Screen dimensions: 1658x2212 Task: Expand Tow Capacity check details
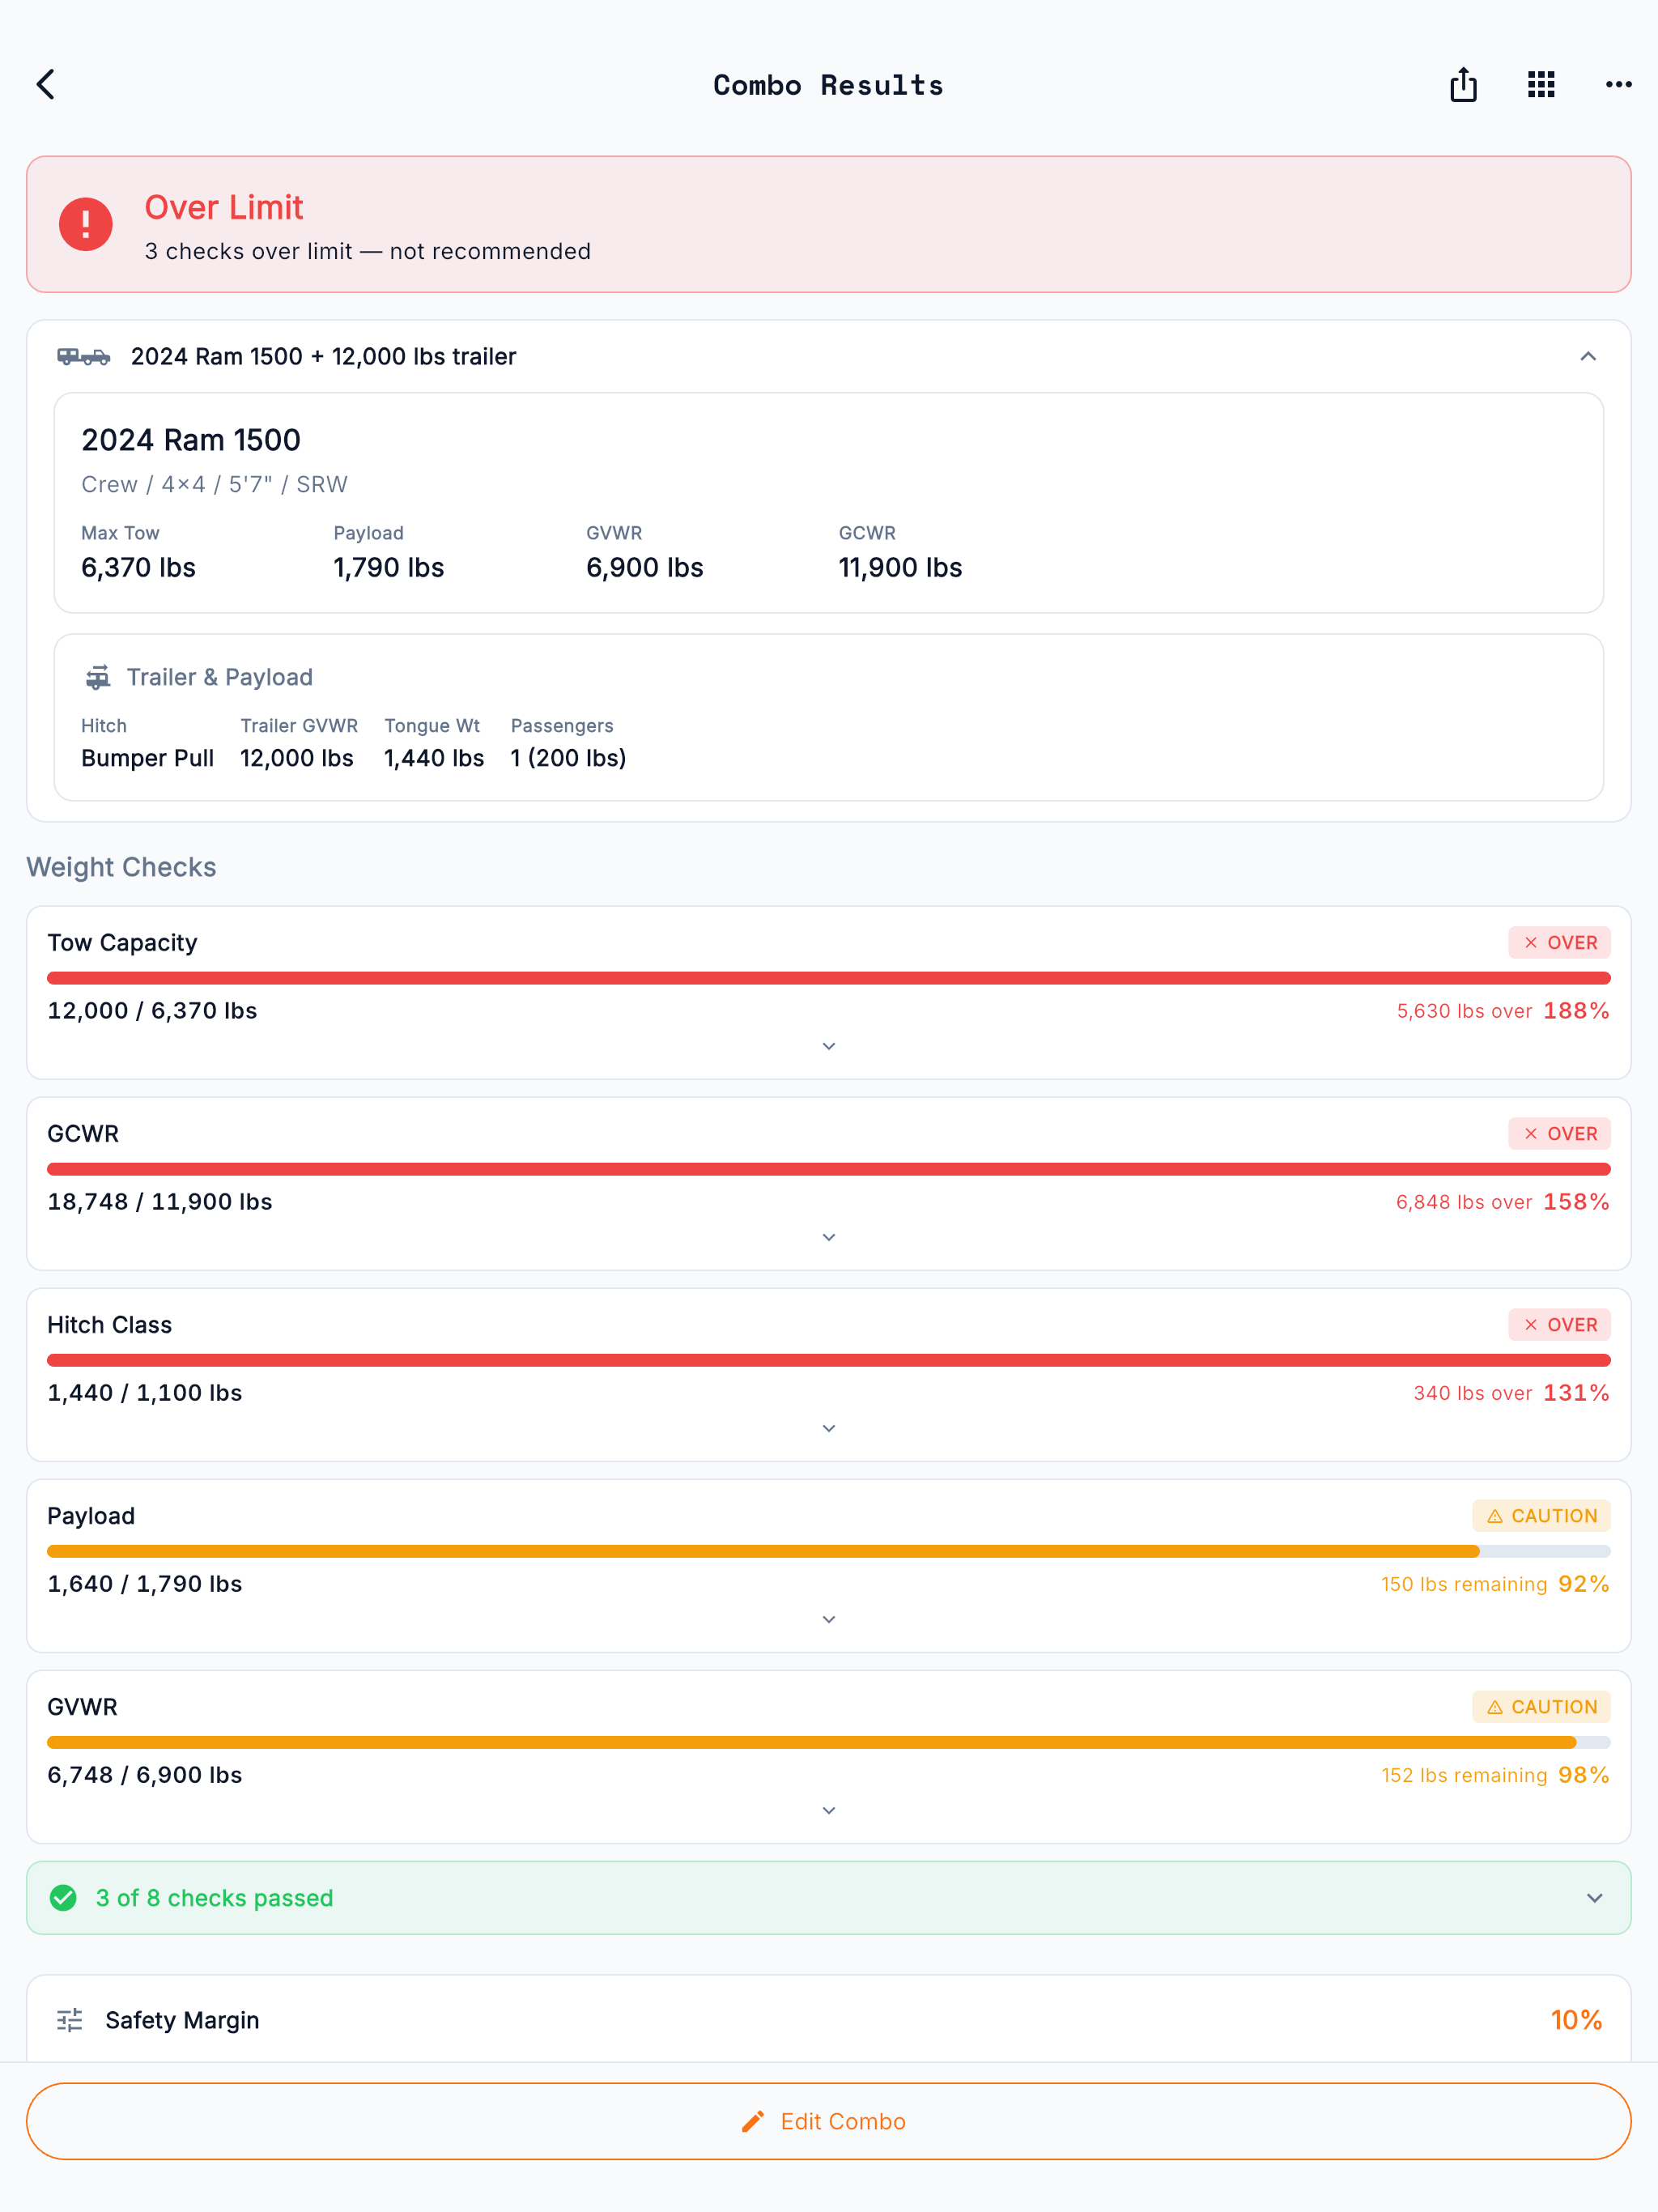[x=829, y=1046]
